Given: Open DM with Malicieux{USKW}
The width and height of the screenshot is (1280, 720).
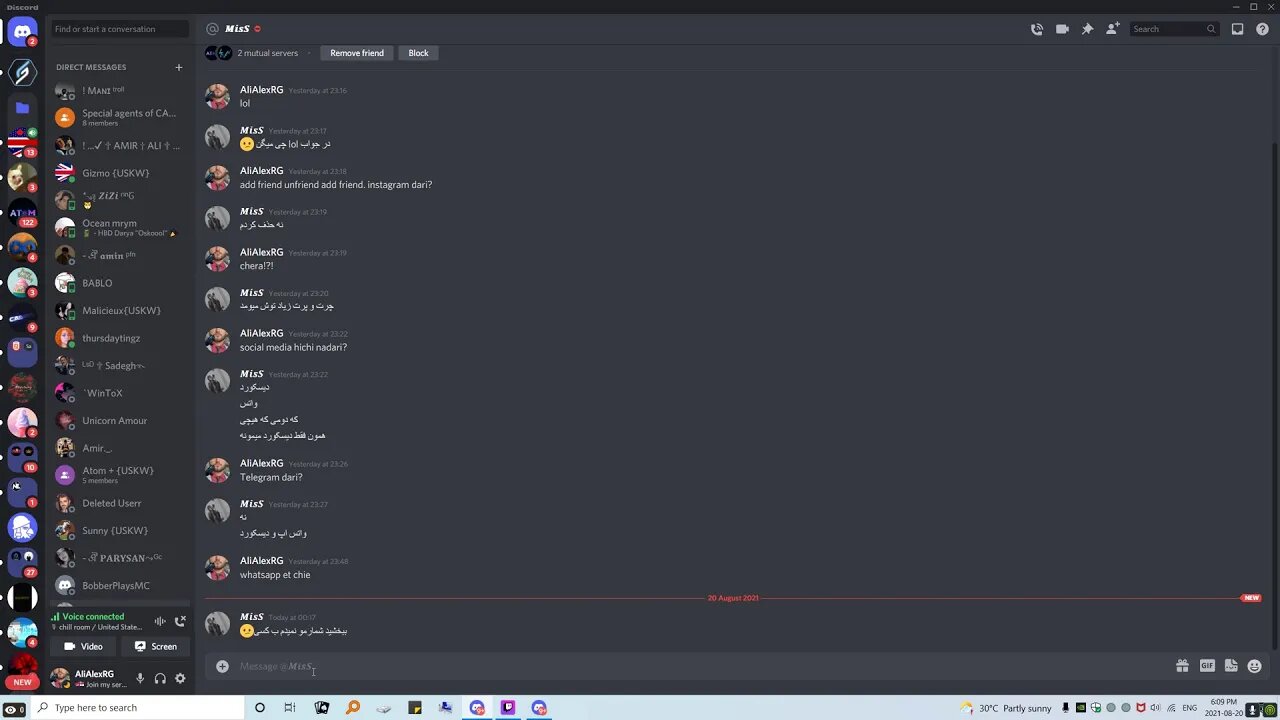Looking at the screenshot, I should click(120, 310).
